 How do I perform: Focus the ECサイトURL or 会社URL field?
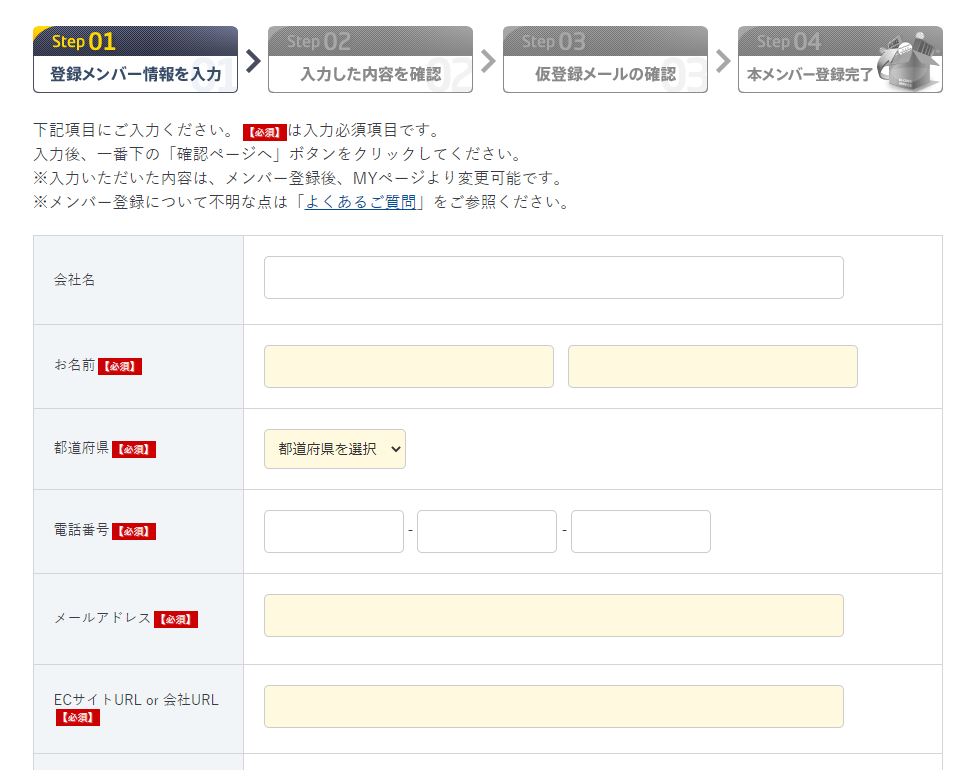554,706
